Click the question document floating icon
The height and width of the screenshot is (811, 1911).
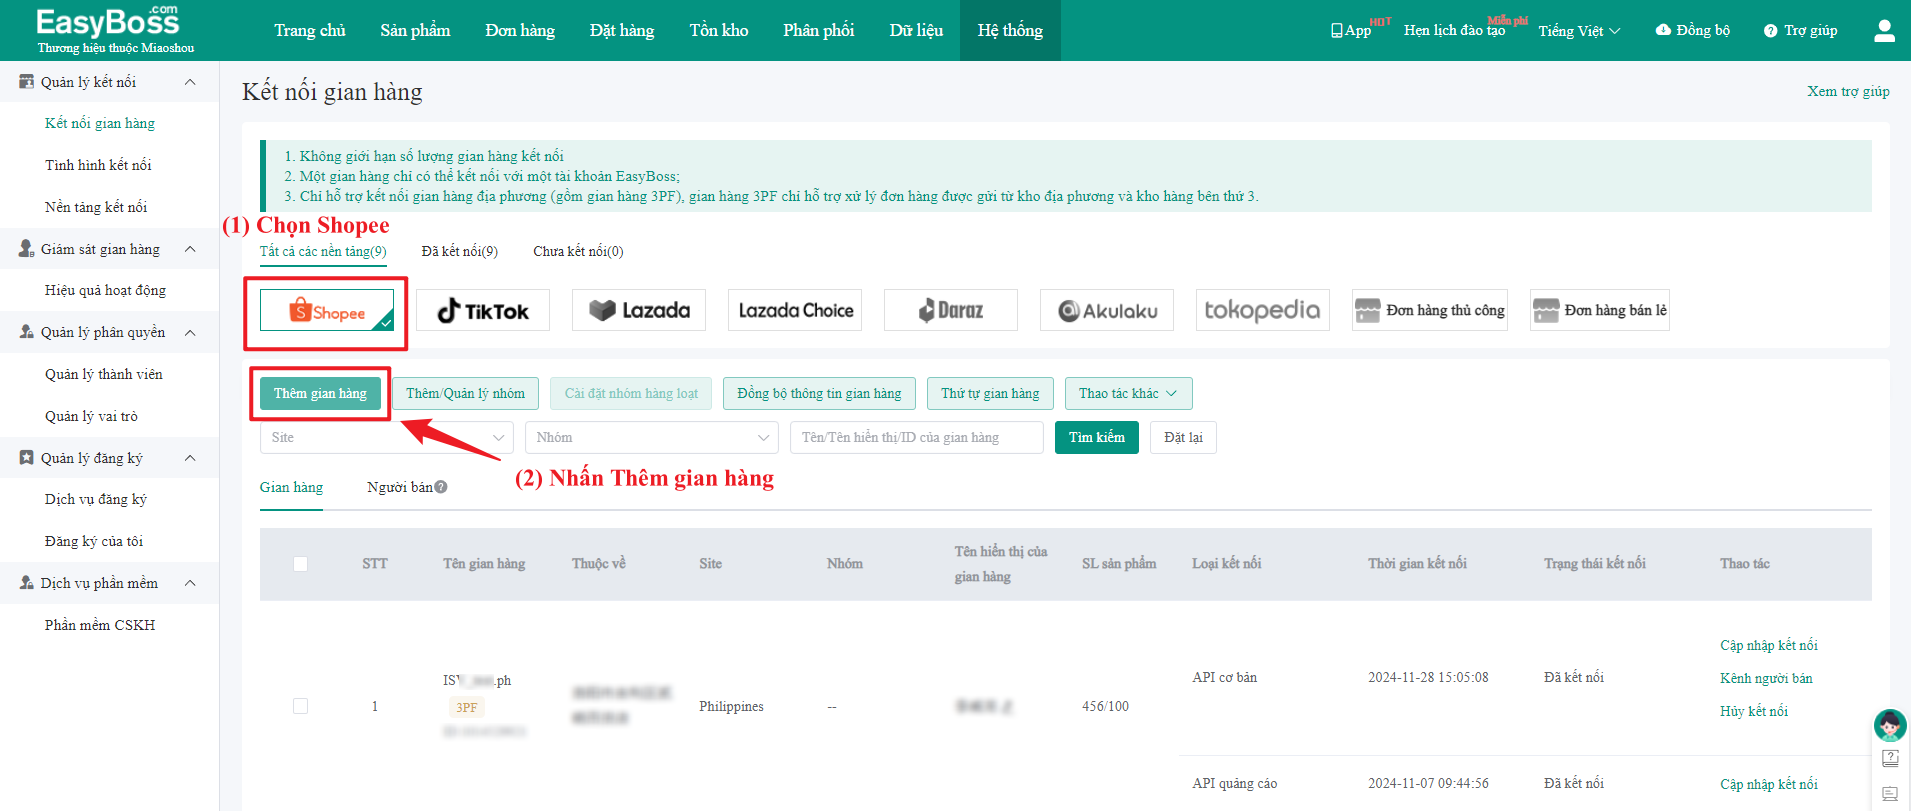coord(1890,759)
